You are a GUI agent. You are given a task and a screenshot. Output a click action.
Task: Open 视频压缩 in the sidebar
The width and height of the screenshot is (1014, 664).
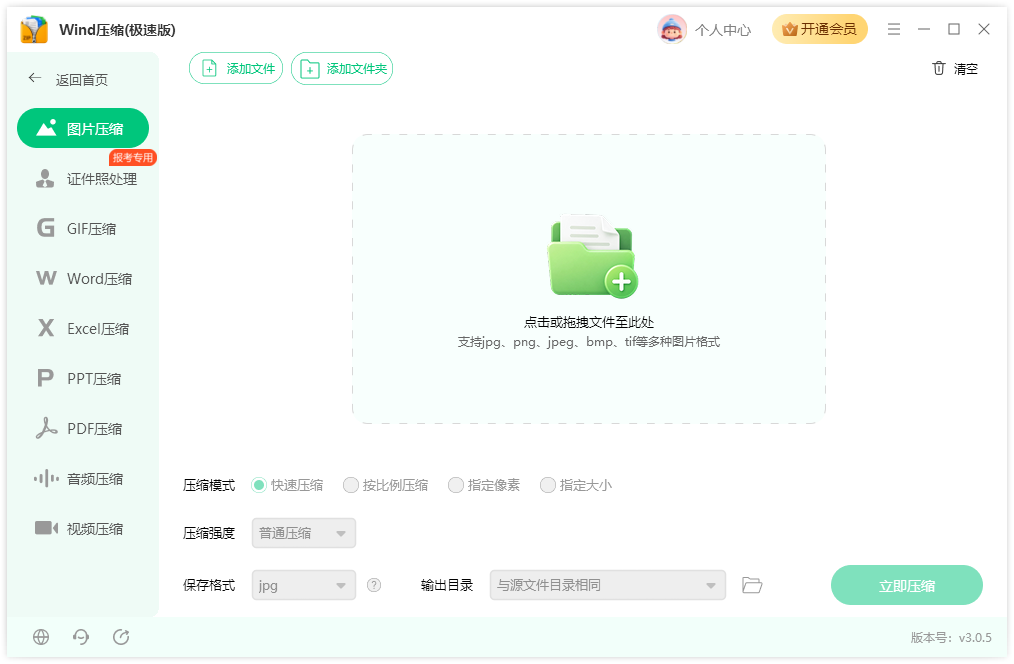tap(83, 528)
